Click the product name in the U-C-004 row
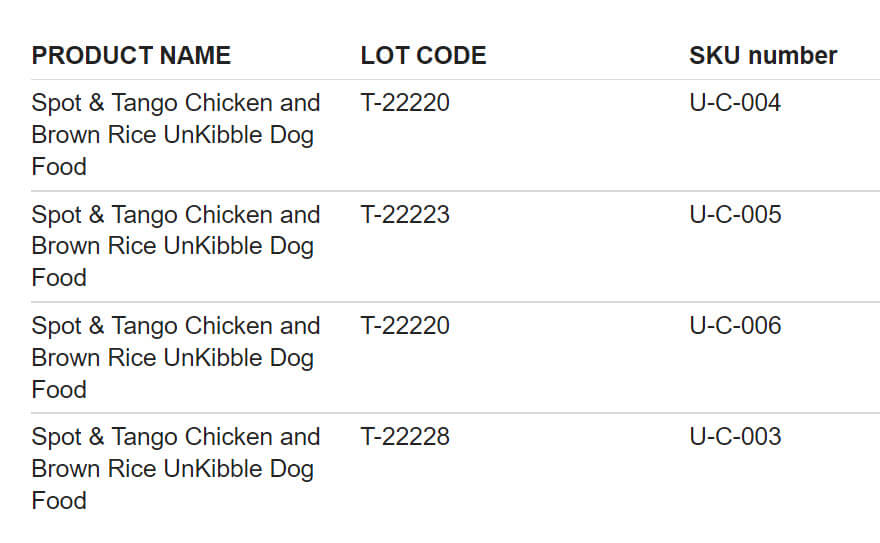The height and width of the screenshot is (543, 880). click(x=175, y=134)
